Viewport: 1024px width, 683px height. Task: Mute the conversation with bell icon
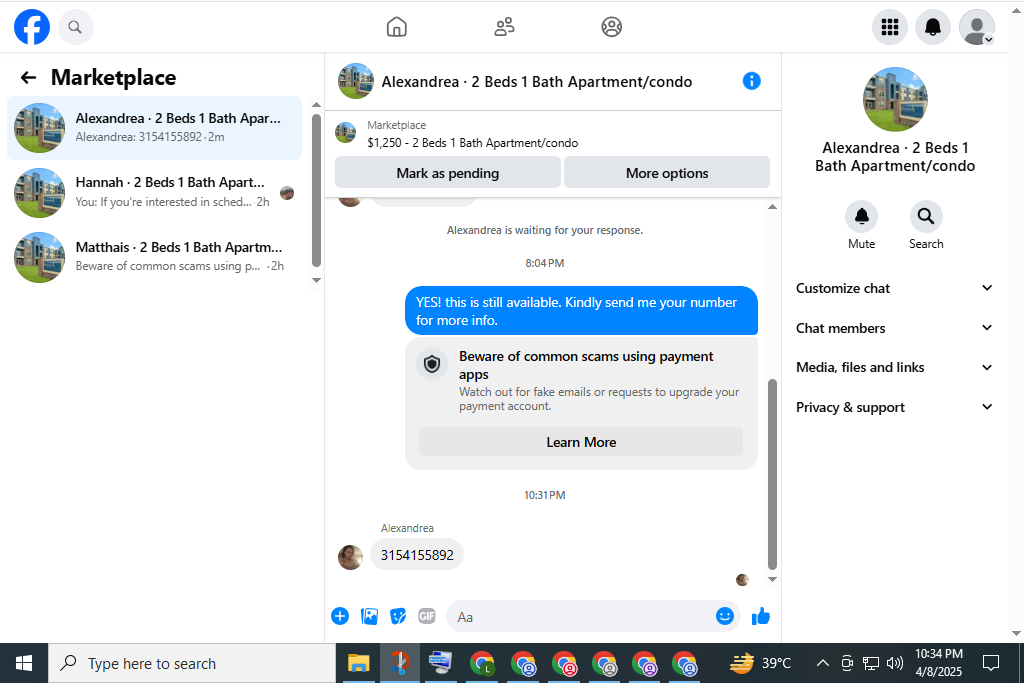coord(861,217)
